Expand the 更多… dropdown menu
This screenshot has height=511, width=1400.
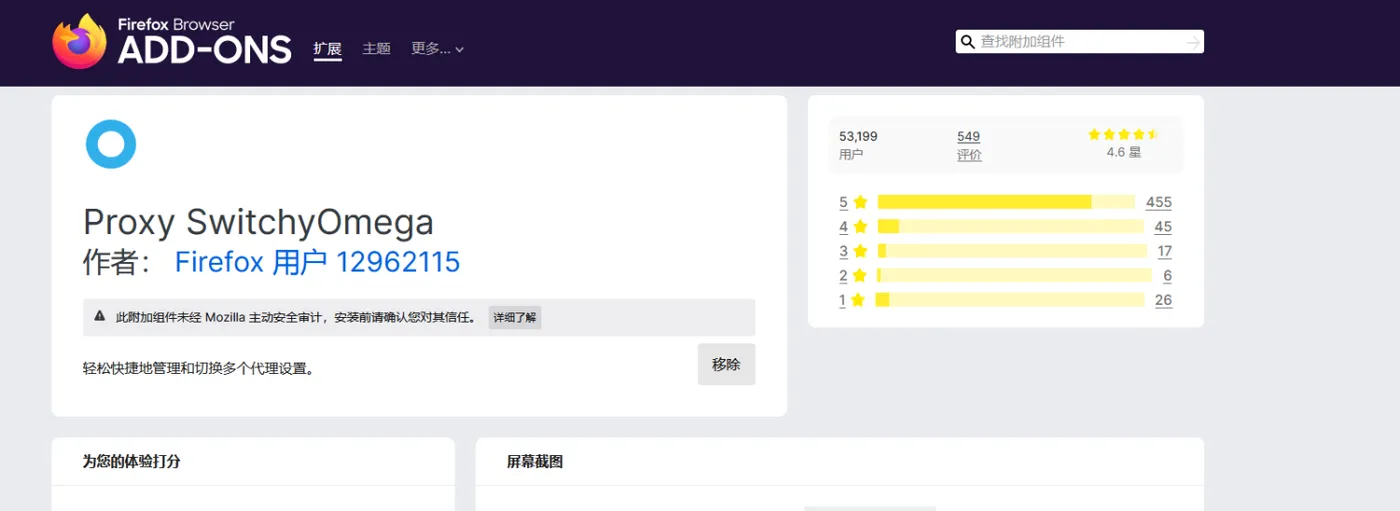coord(437,48)
